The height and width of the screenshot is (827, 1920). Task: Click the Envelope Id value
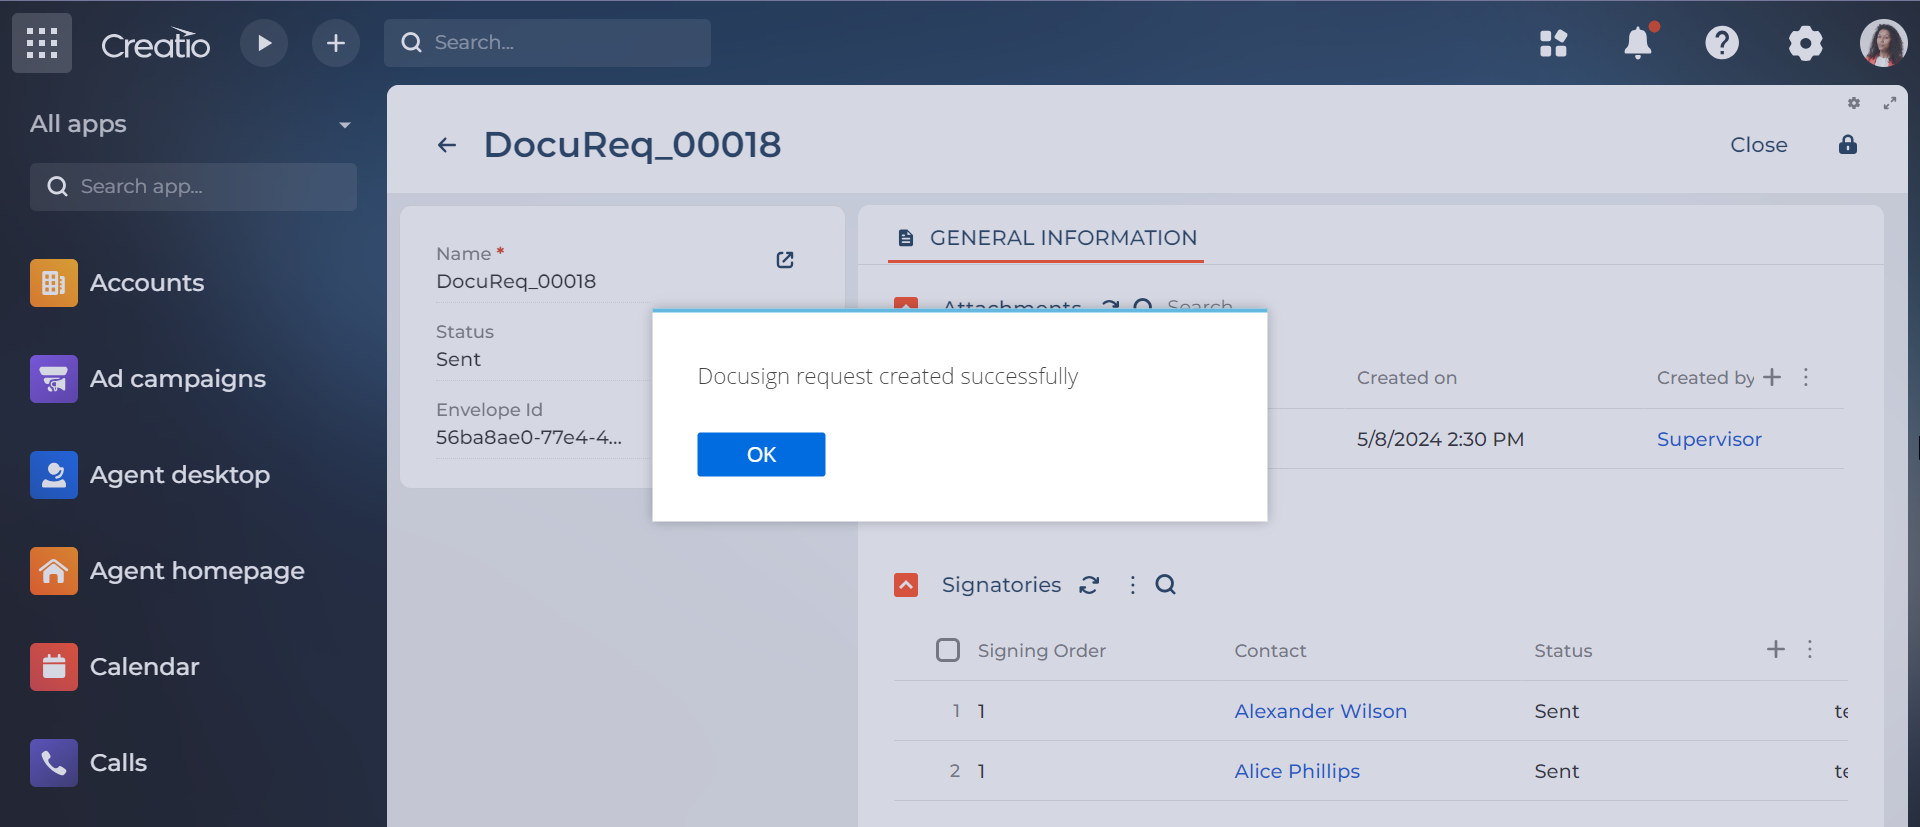pos(529,437)
